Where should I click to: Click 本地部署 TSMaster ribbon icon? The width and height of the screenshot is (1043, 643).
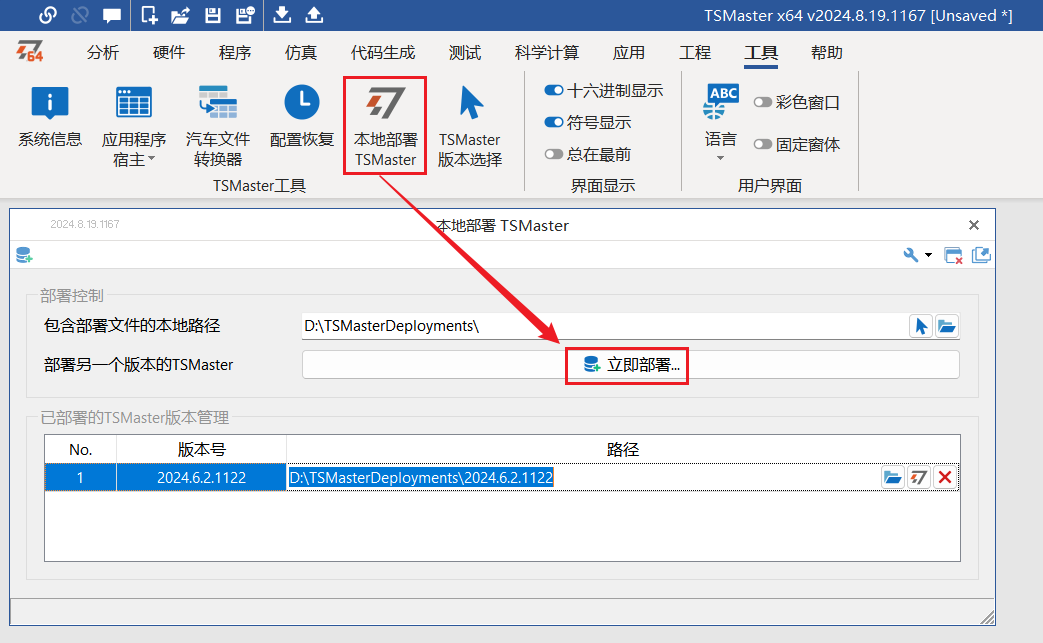click(385, 126)
